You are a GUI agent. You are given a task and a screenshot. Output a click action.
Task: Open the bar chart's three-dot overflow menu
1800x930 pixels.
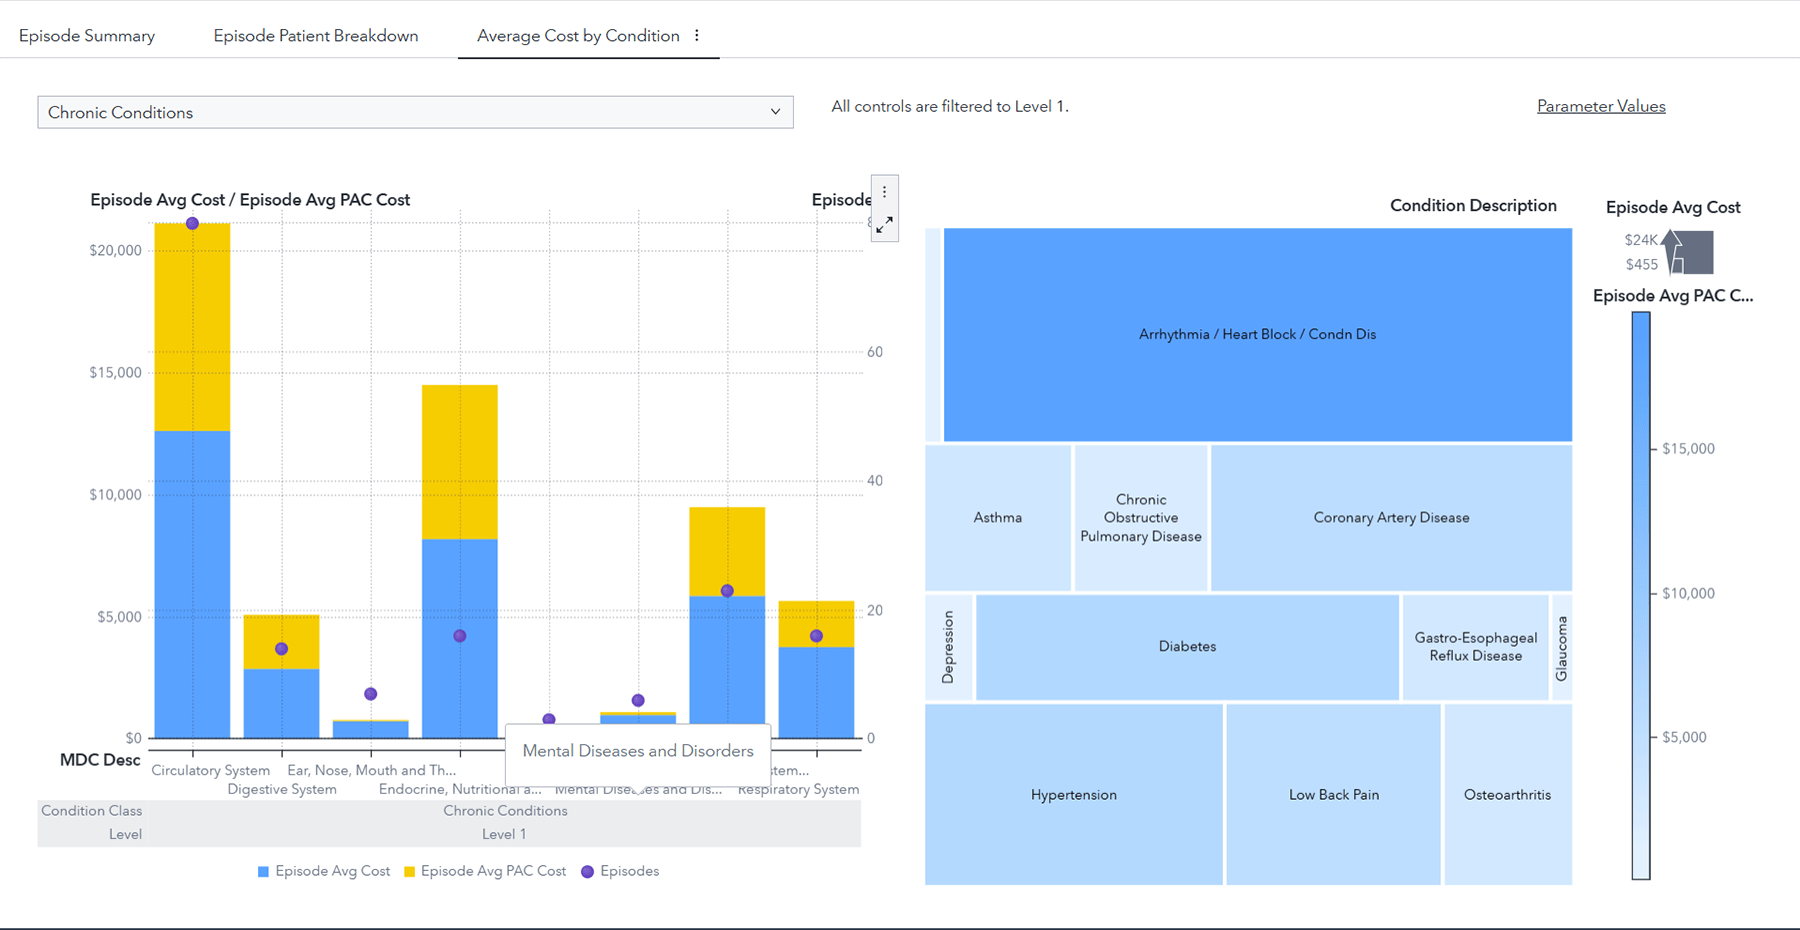click(884, 190)
